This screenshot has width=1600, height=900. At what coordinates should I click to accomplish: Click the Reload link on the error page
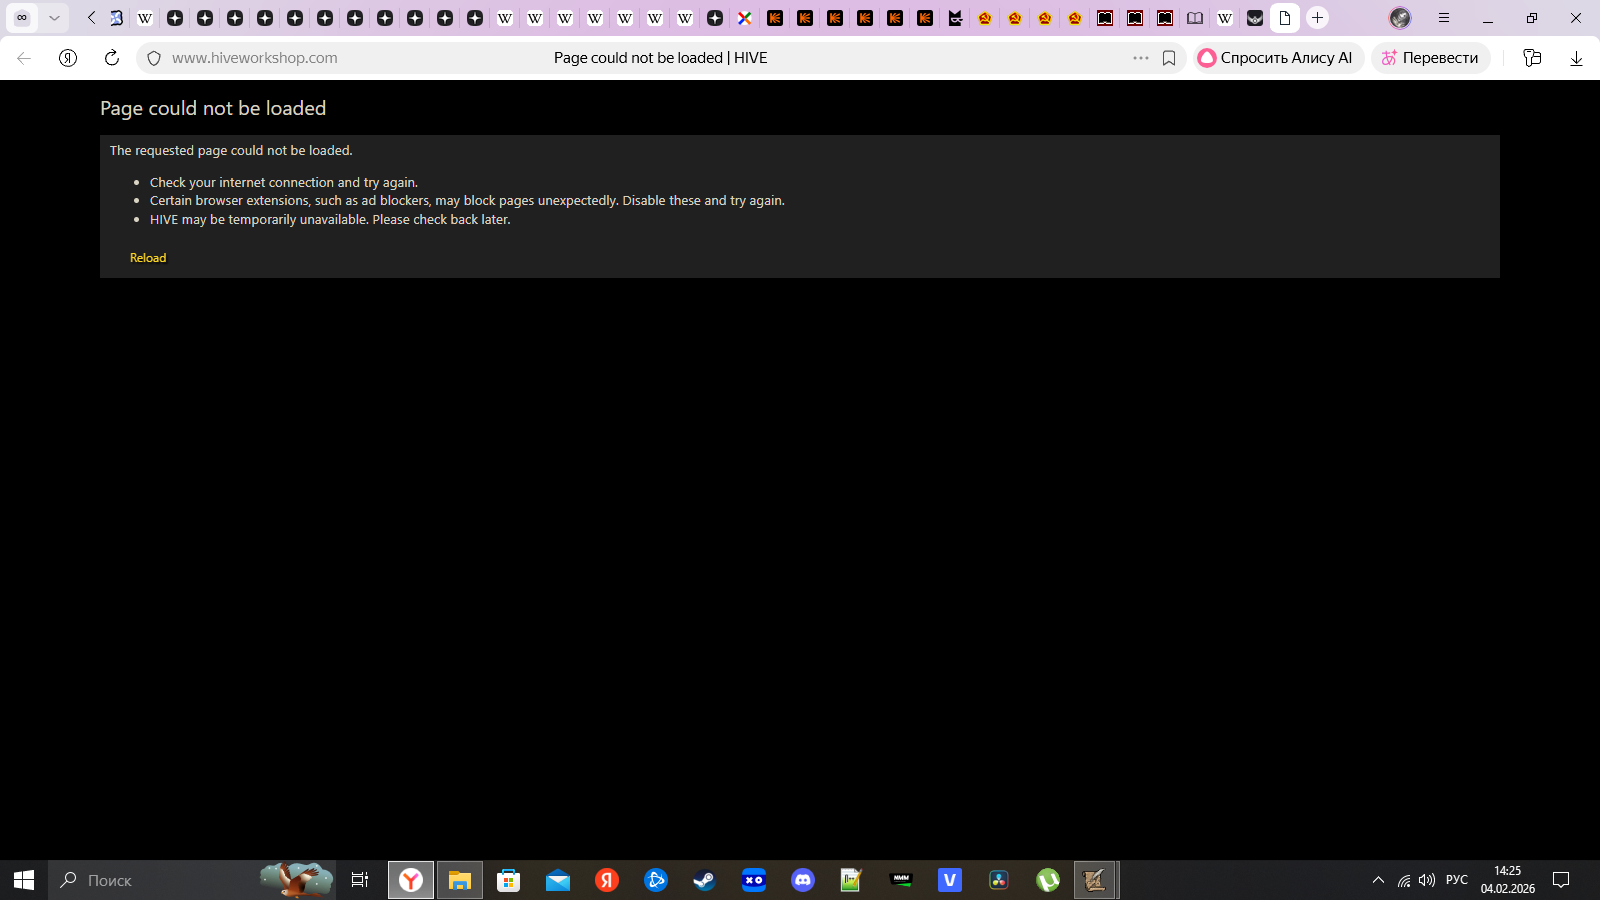click(x=148, y=258)
